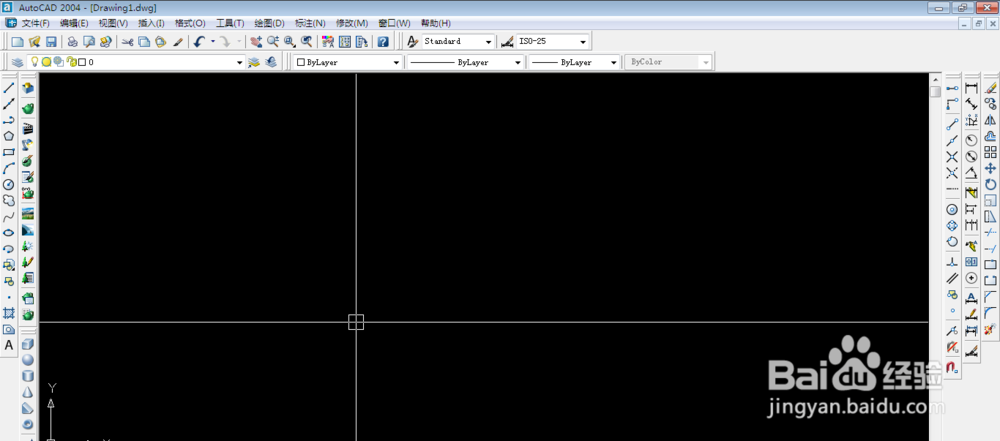Open Layer Properties Manager

(x=17, y=62)
